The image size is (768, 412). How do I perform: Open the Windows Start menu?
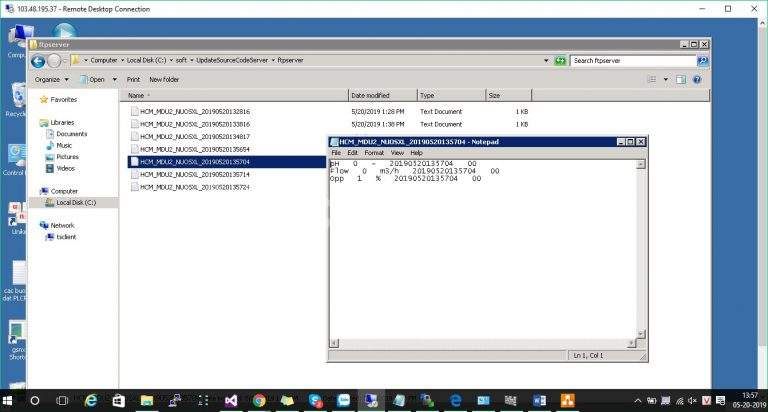point(7,401)
